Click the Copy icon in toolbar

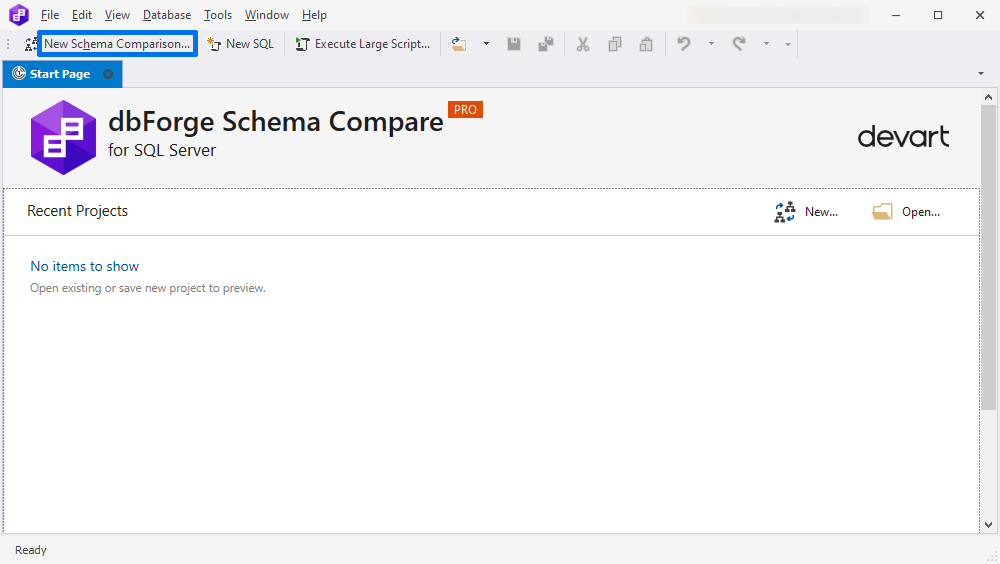tap(615, 44)
